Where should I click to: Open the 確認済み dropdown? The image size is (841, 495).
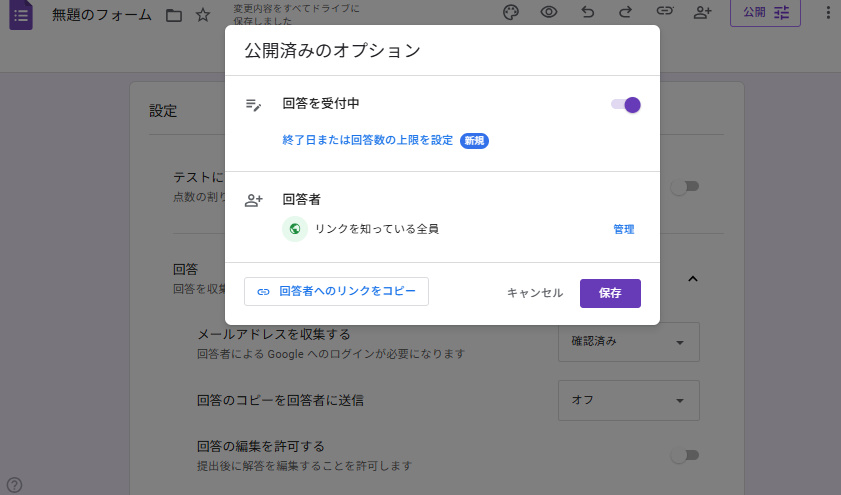click(x=628, y=342)
